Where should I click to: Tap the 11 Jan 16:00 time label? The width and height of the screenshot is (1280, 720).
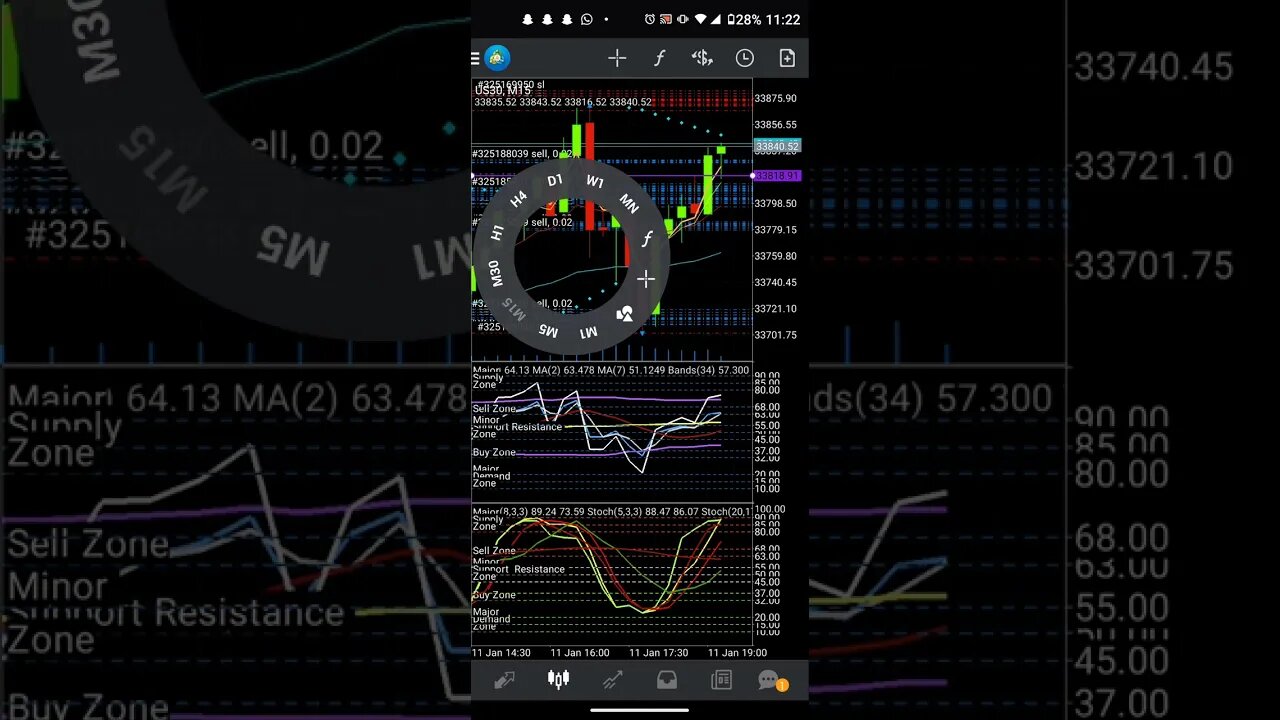click(581, 652)
